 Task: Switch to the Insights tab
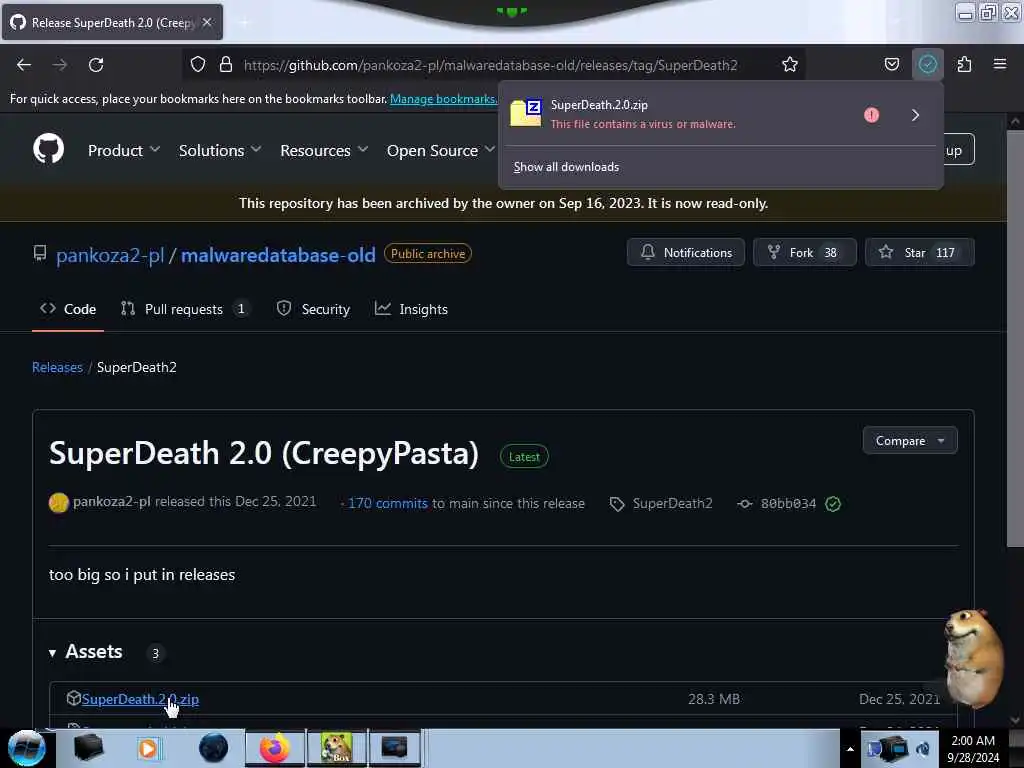pyautogui.click(x=411, y=309)
